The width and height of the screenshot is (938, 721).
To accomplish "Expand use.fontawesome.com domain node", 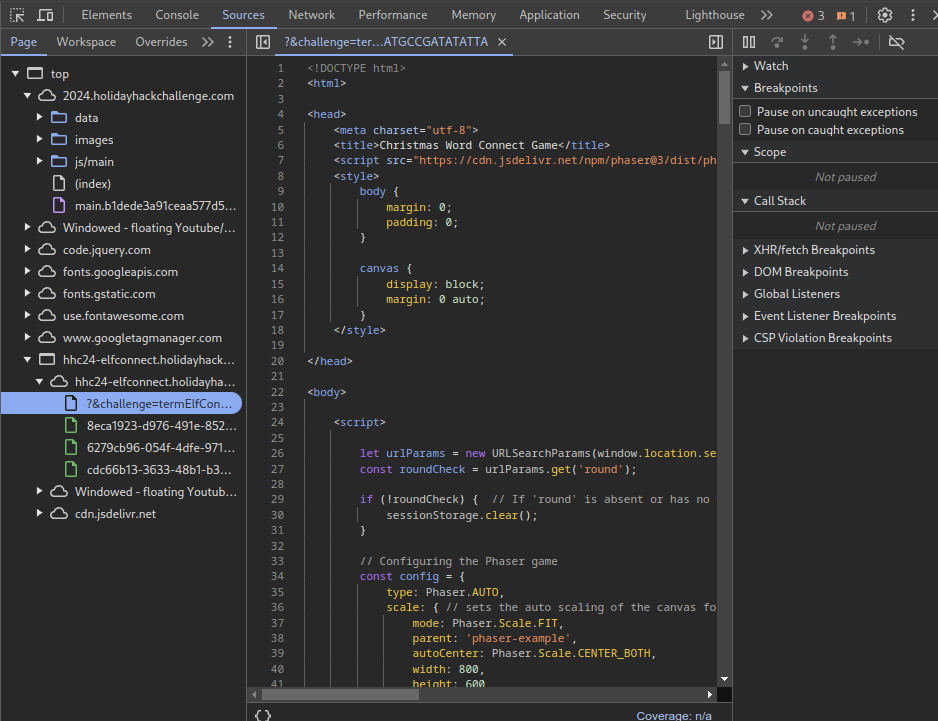I will (x=27, y=315).
